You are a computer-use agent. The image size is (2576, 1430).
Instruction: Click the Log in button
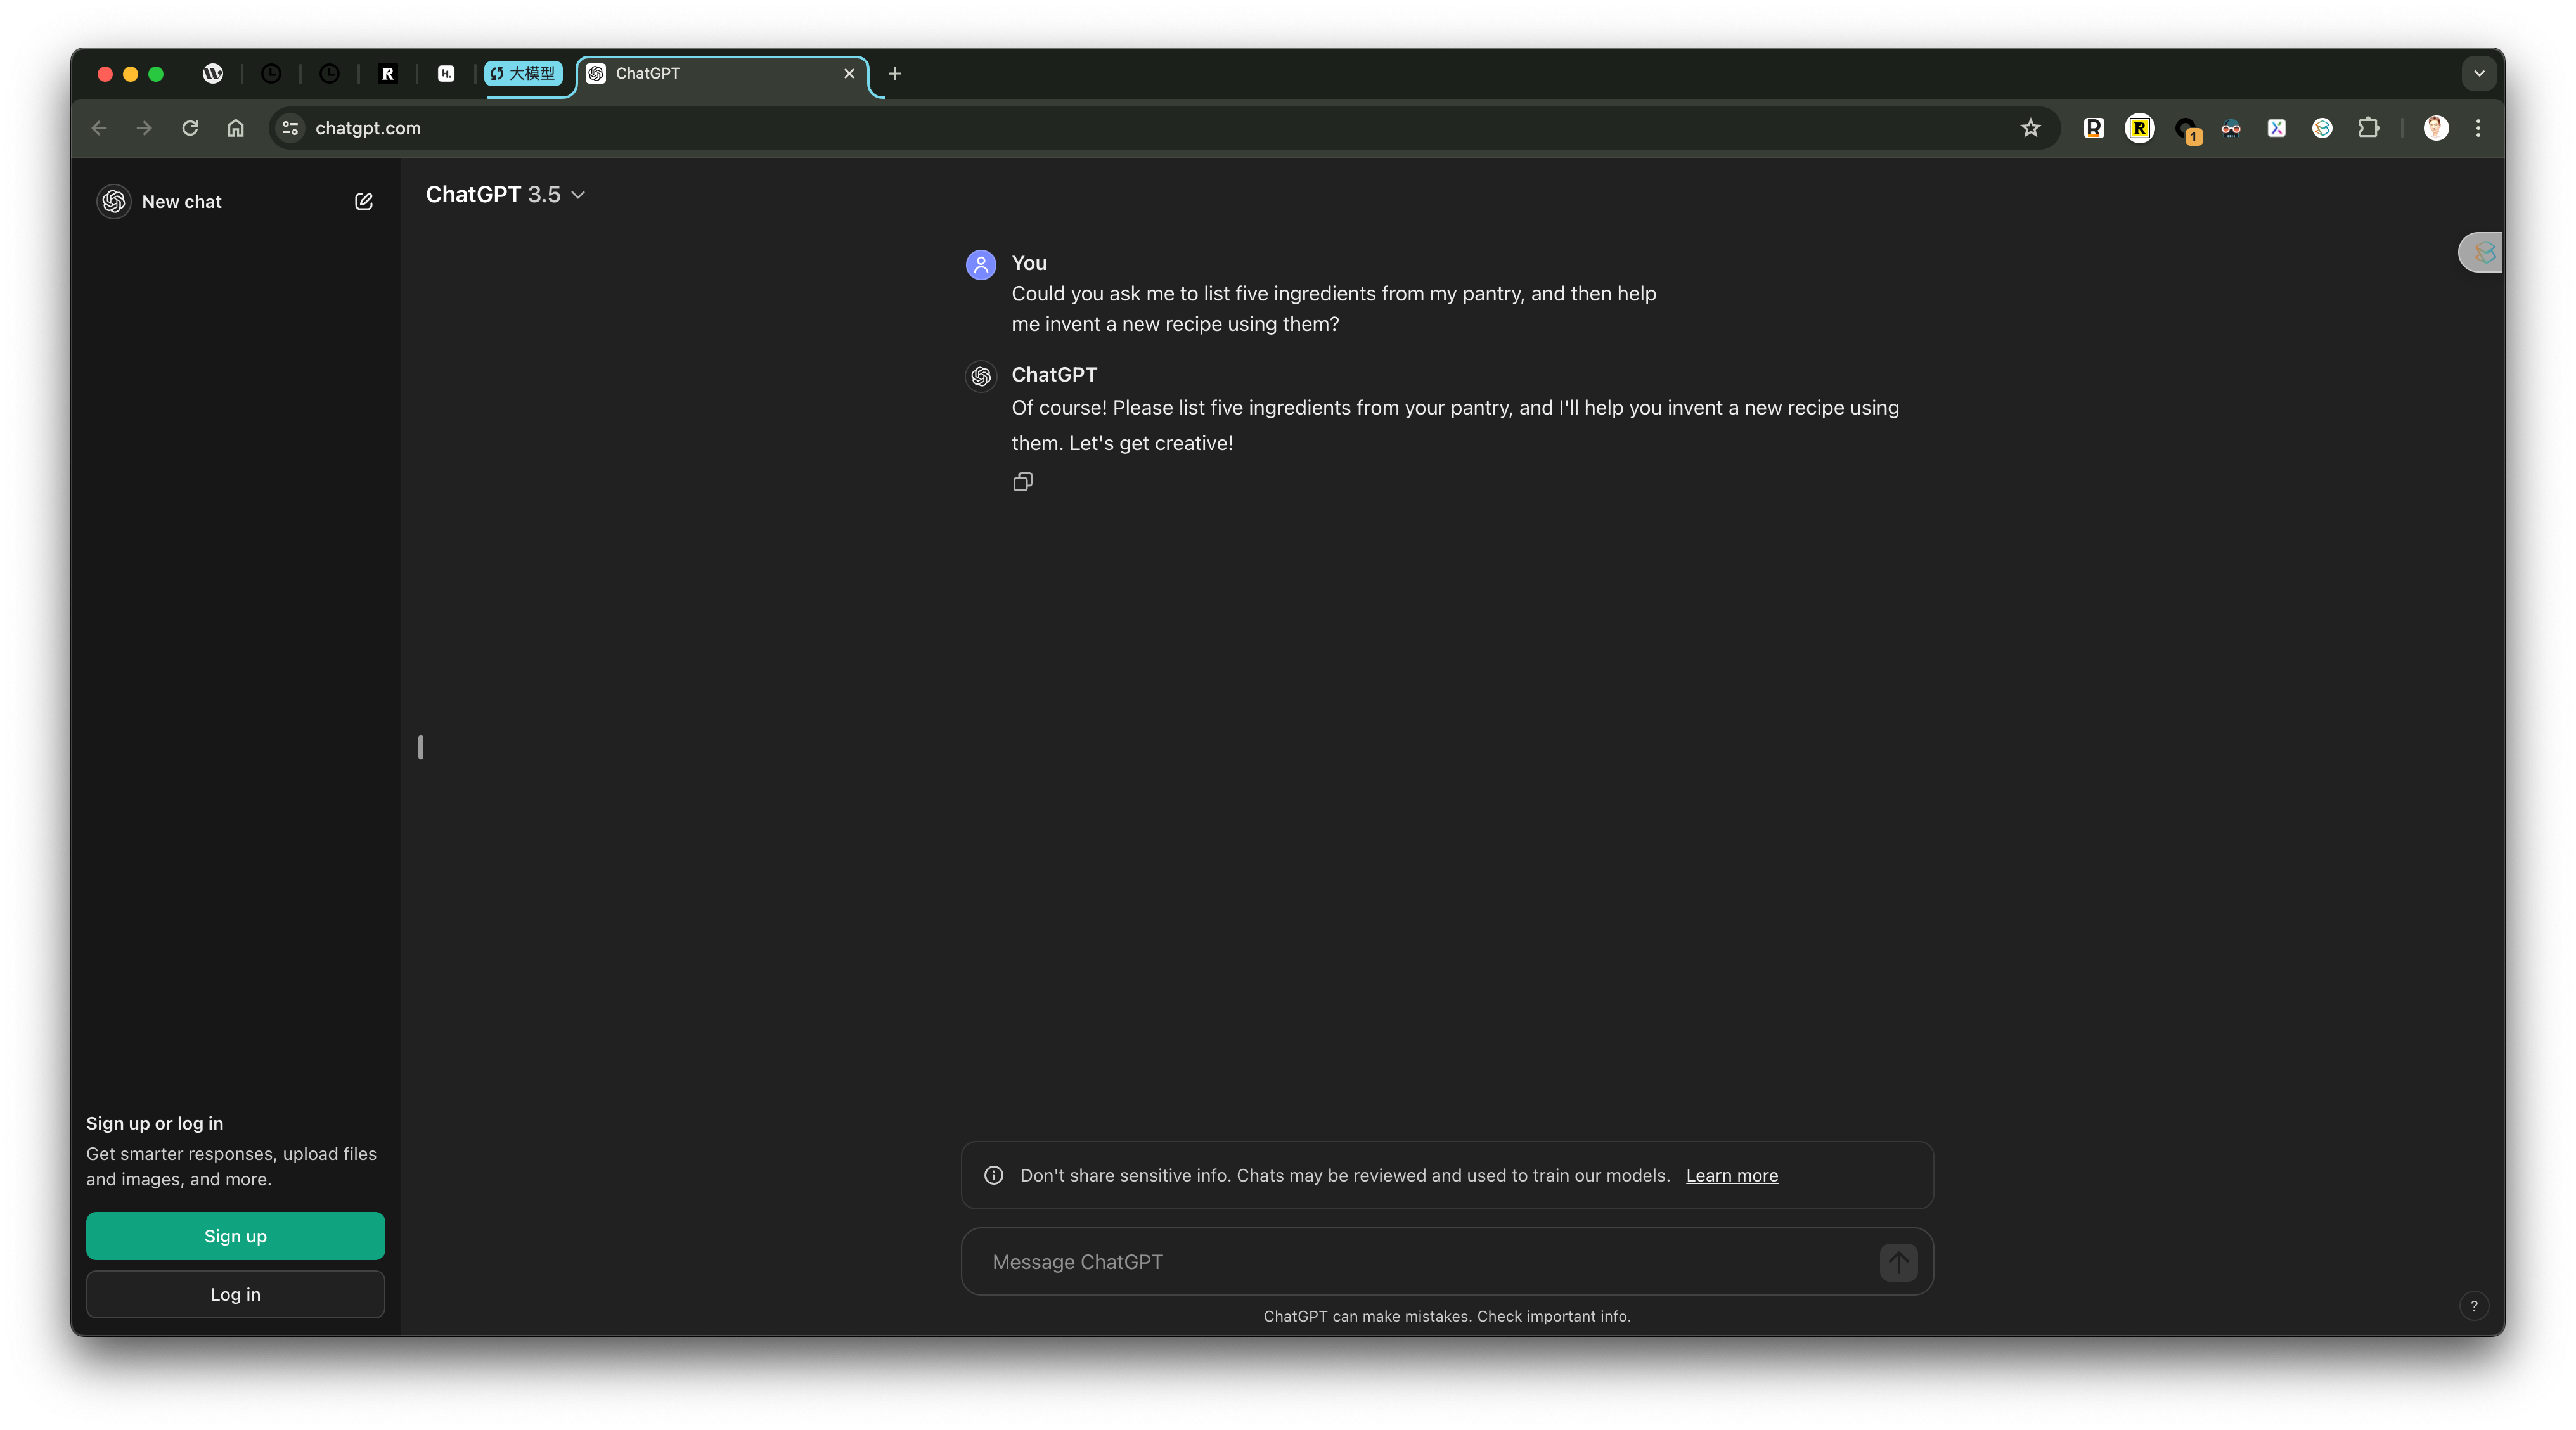click(235, 1294)
